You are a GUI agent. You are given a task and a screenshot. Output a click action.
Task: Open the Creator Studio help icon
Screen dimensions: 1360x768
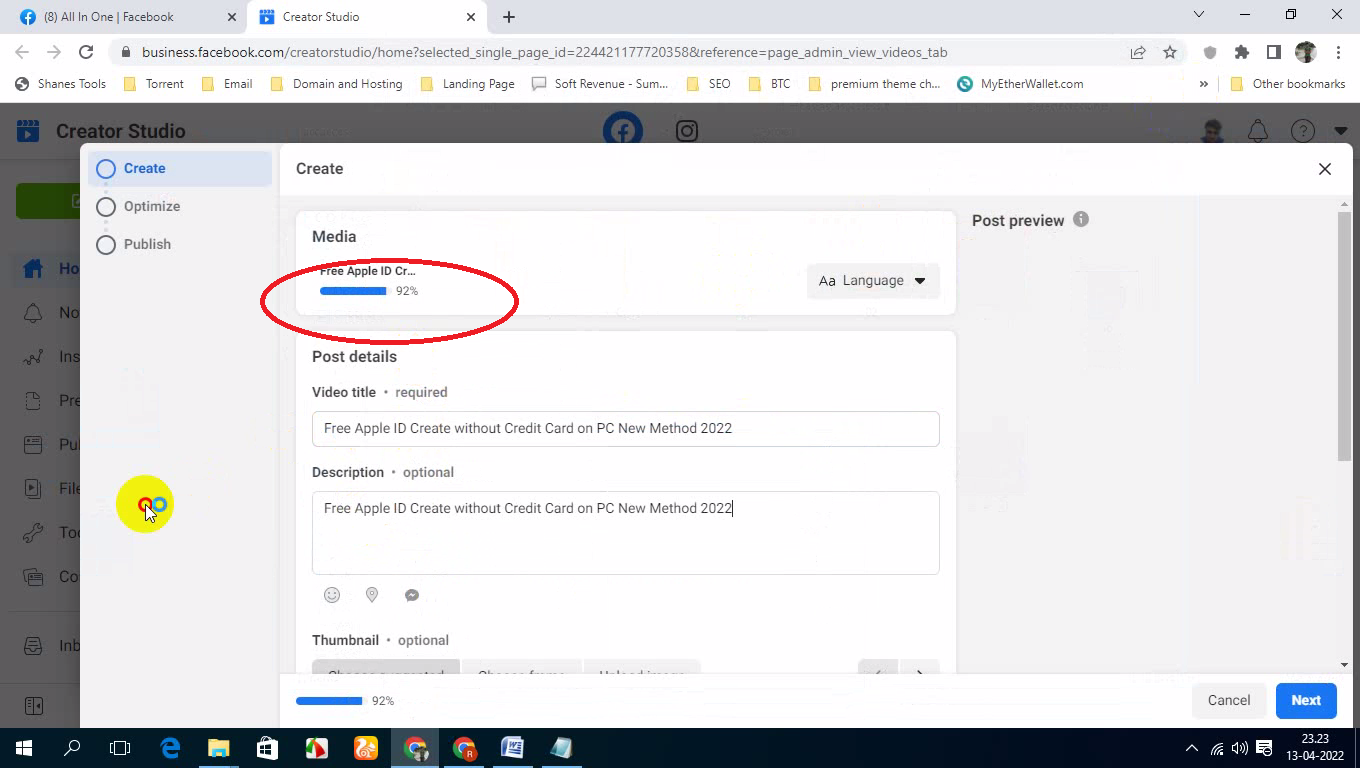[1302, 130]
